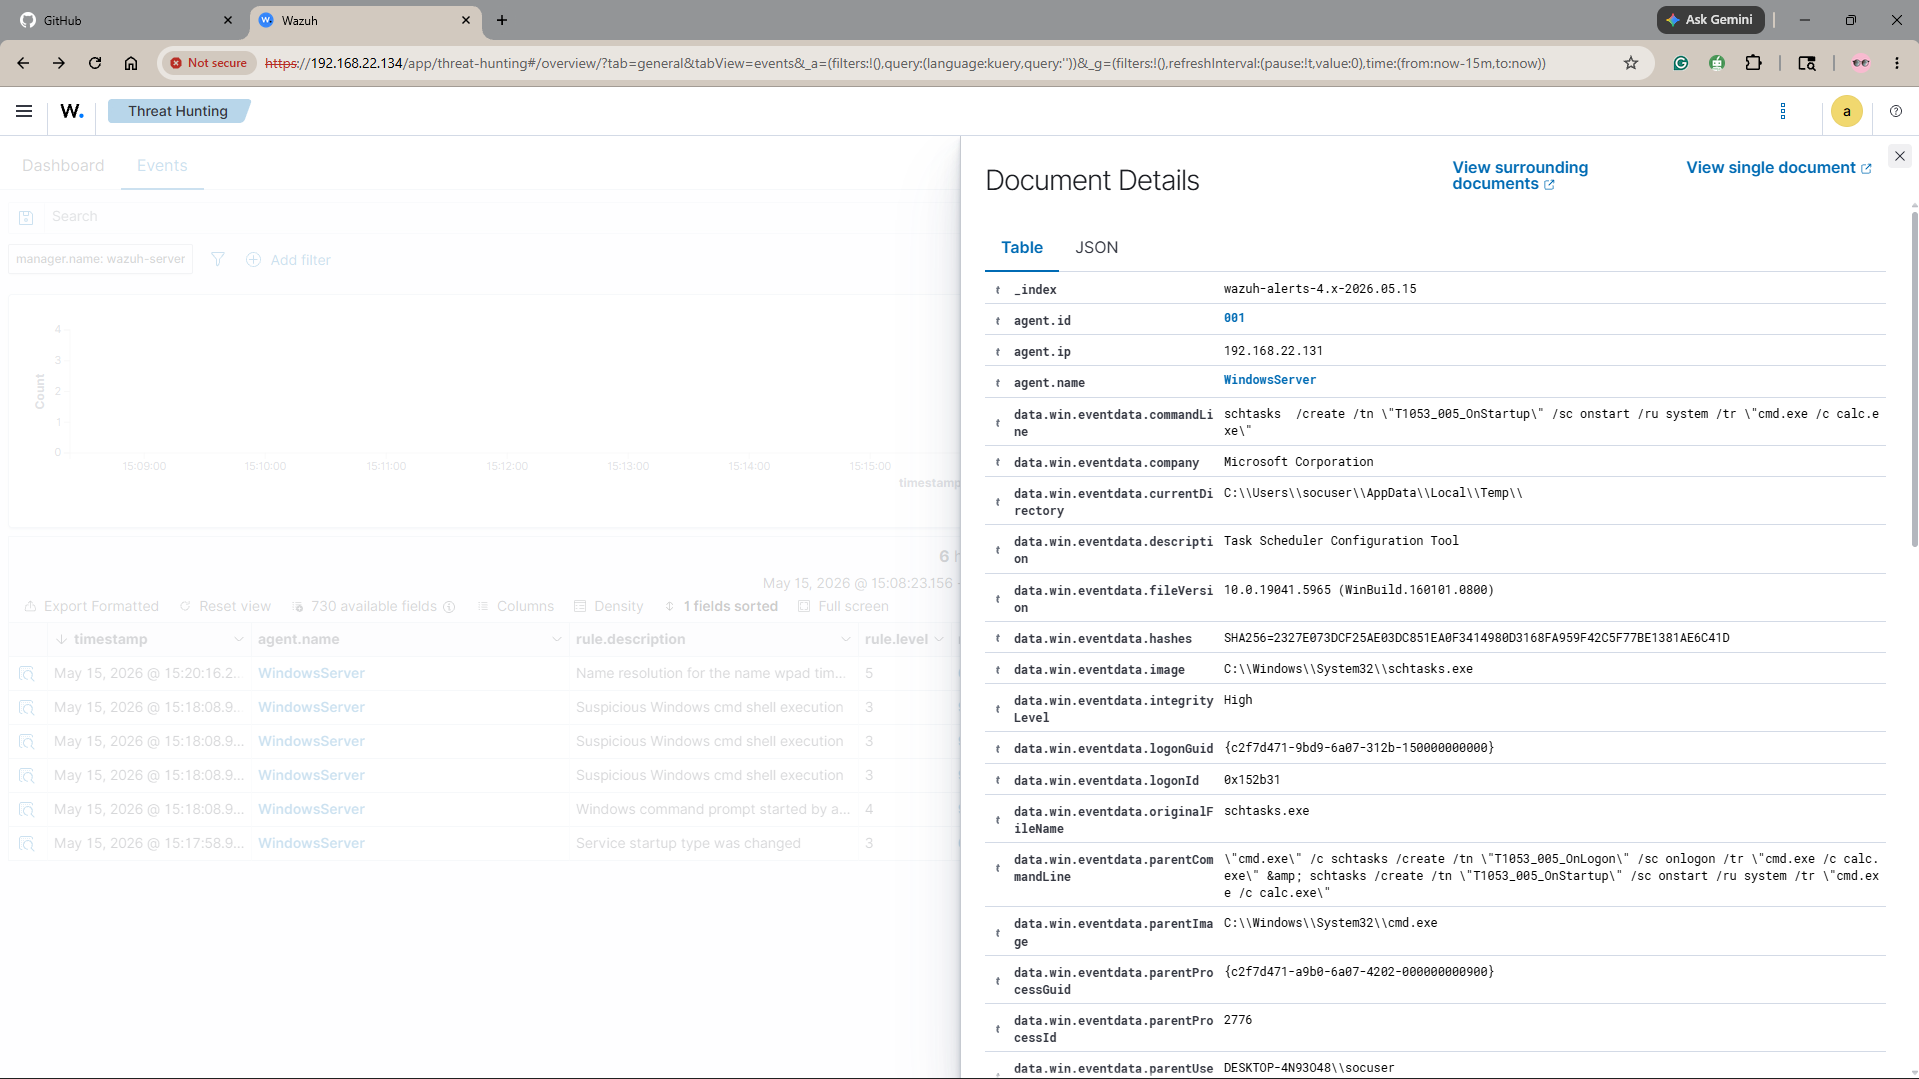1919x1079 pixels.
Task: Open the vertical dots options menu
Action: pos(1783,111)
